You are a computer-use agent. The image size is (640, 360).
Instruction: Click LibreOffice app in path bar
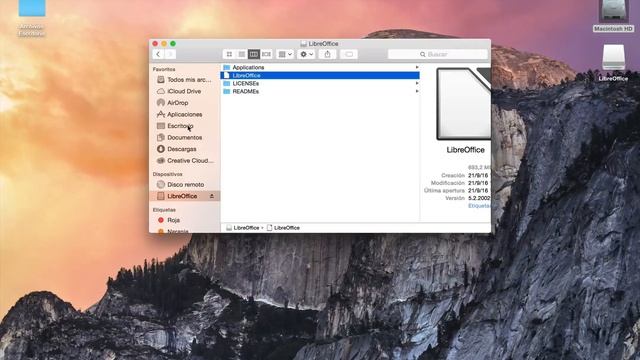(x=283, y=228)
